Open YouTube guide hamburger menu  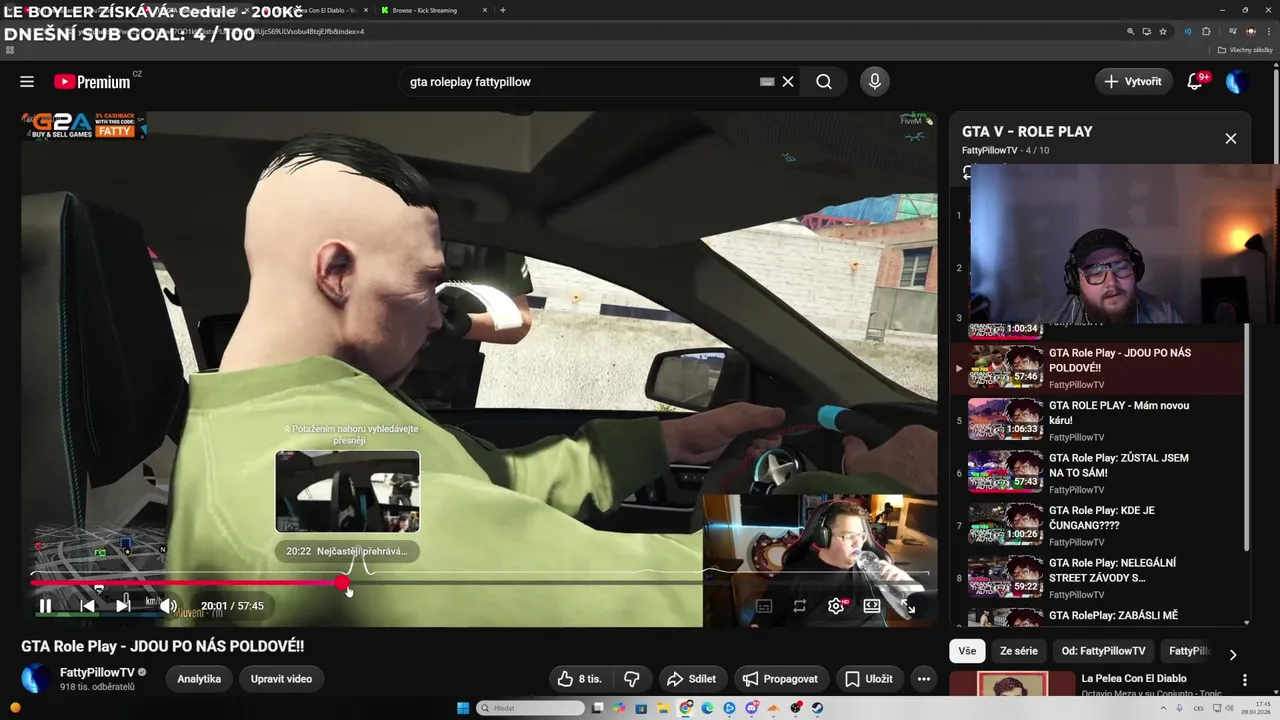pyautogui.click(x=27, y=82)
